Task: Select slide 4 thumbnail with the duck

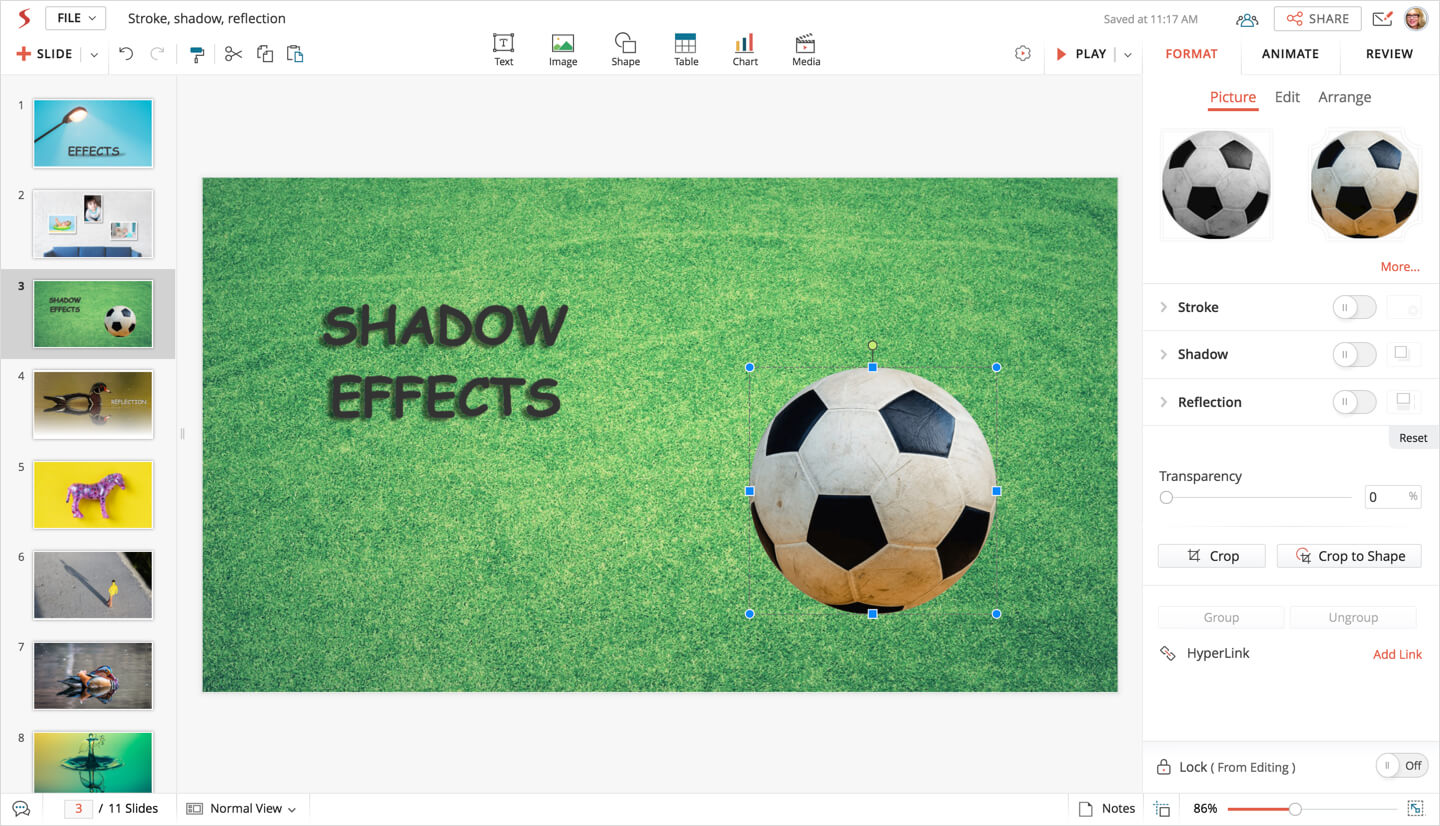Action: pos(93,405)
